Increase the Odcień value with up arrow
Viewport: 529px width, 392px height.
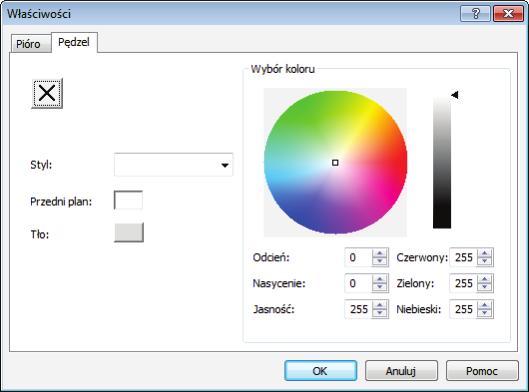380,253
